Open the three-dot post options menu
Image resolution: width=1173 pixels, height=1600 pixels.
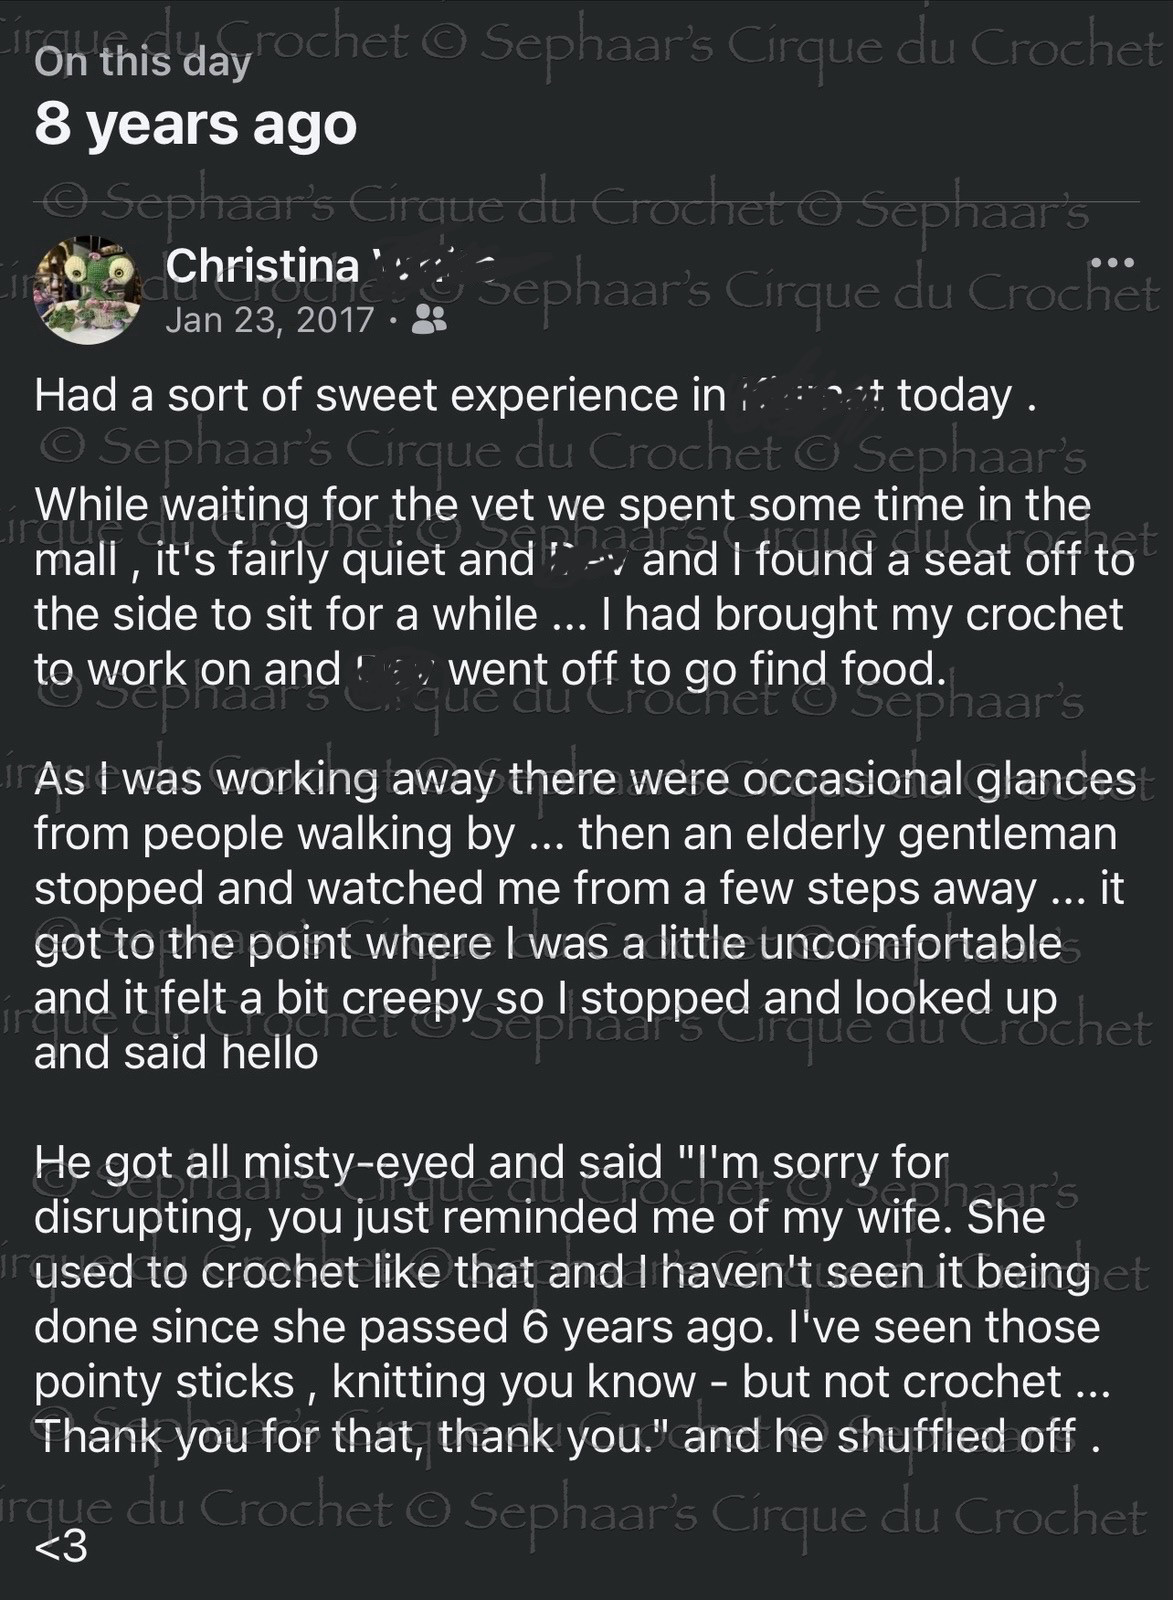click(x=1113, y=263)
